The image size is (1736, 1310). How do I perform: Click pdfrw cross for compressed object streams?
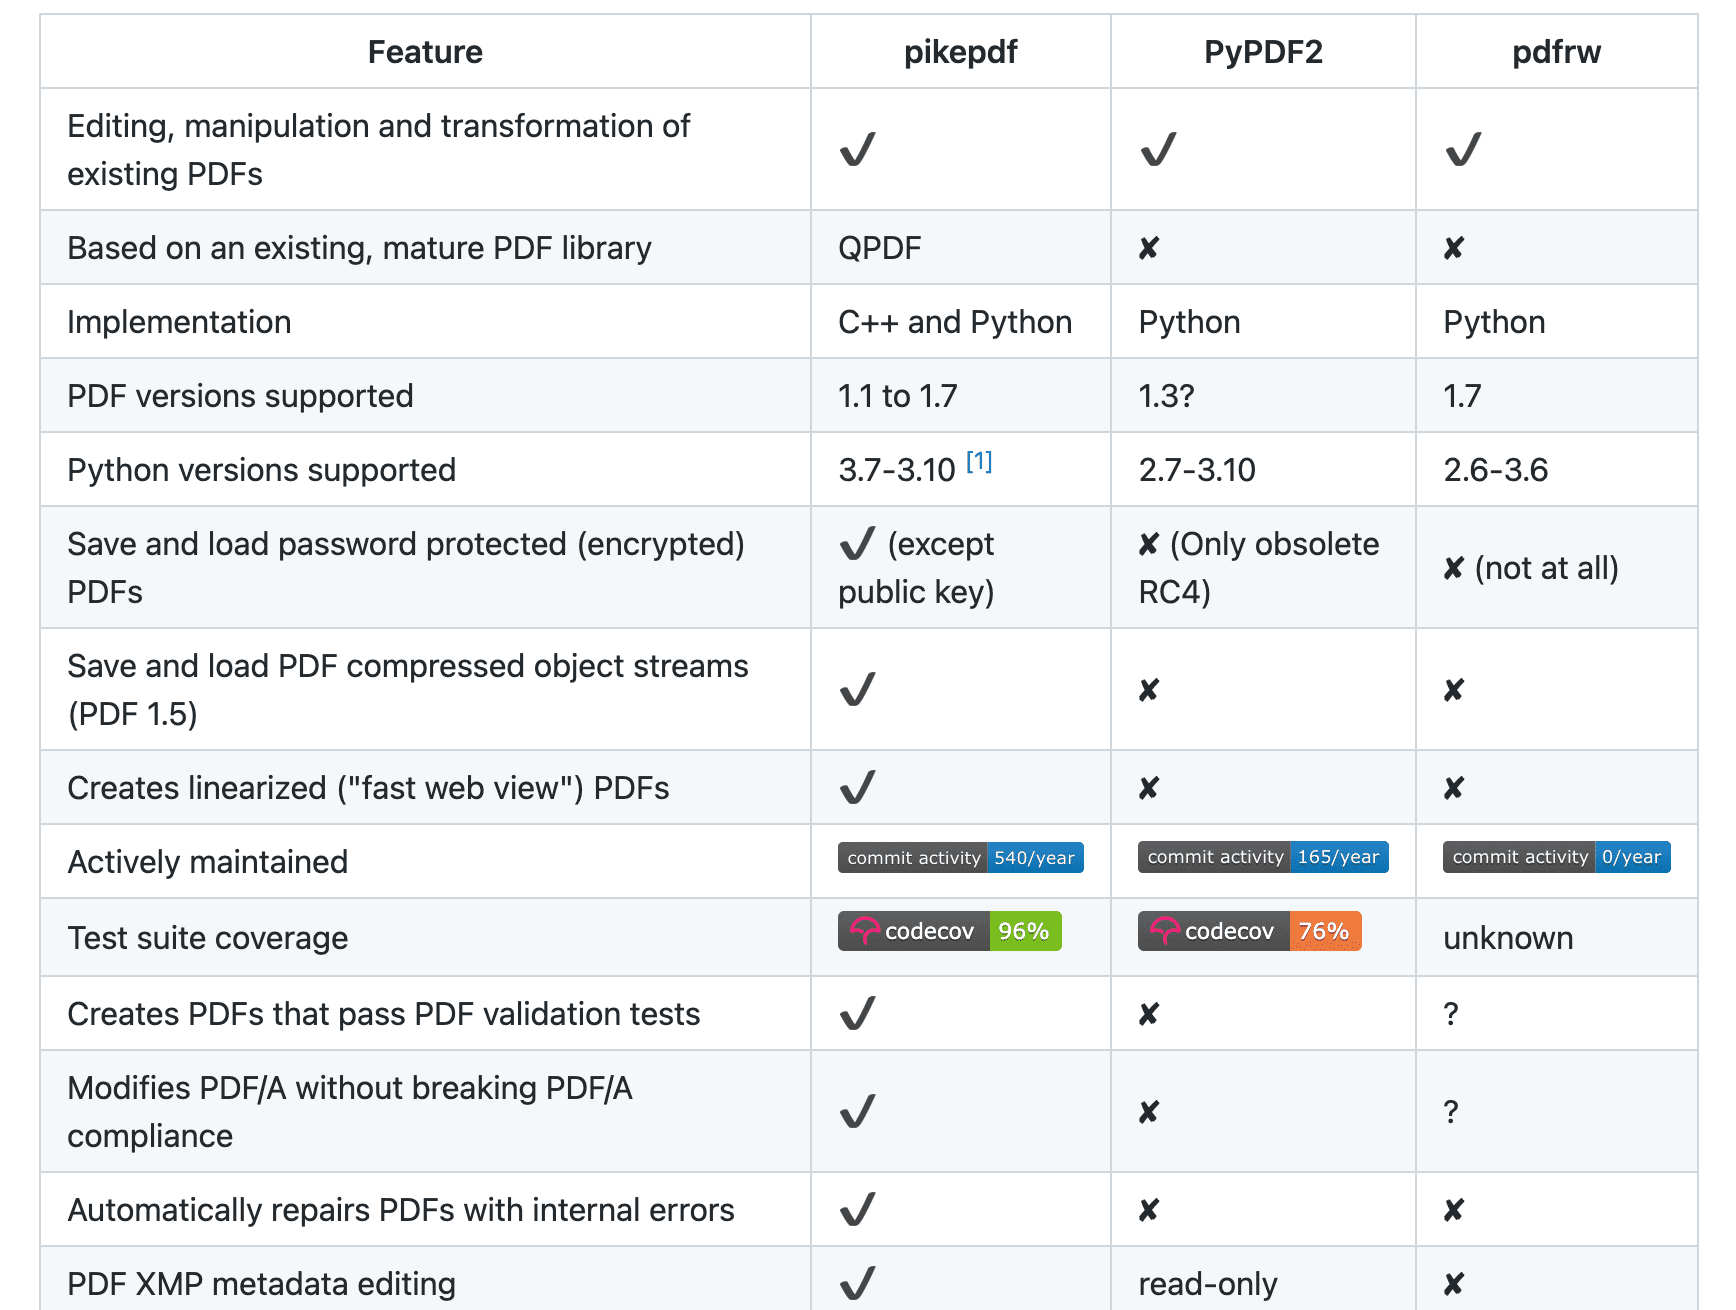[1454, 690]
